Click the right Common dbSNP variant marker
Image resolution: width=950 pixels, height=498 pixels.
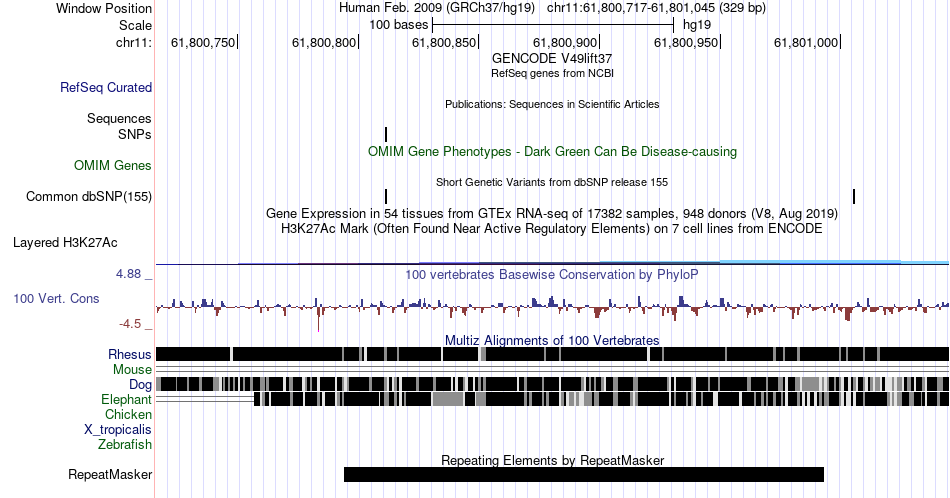tap(854, 196)
